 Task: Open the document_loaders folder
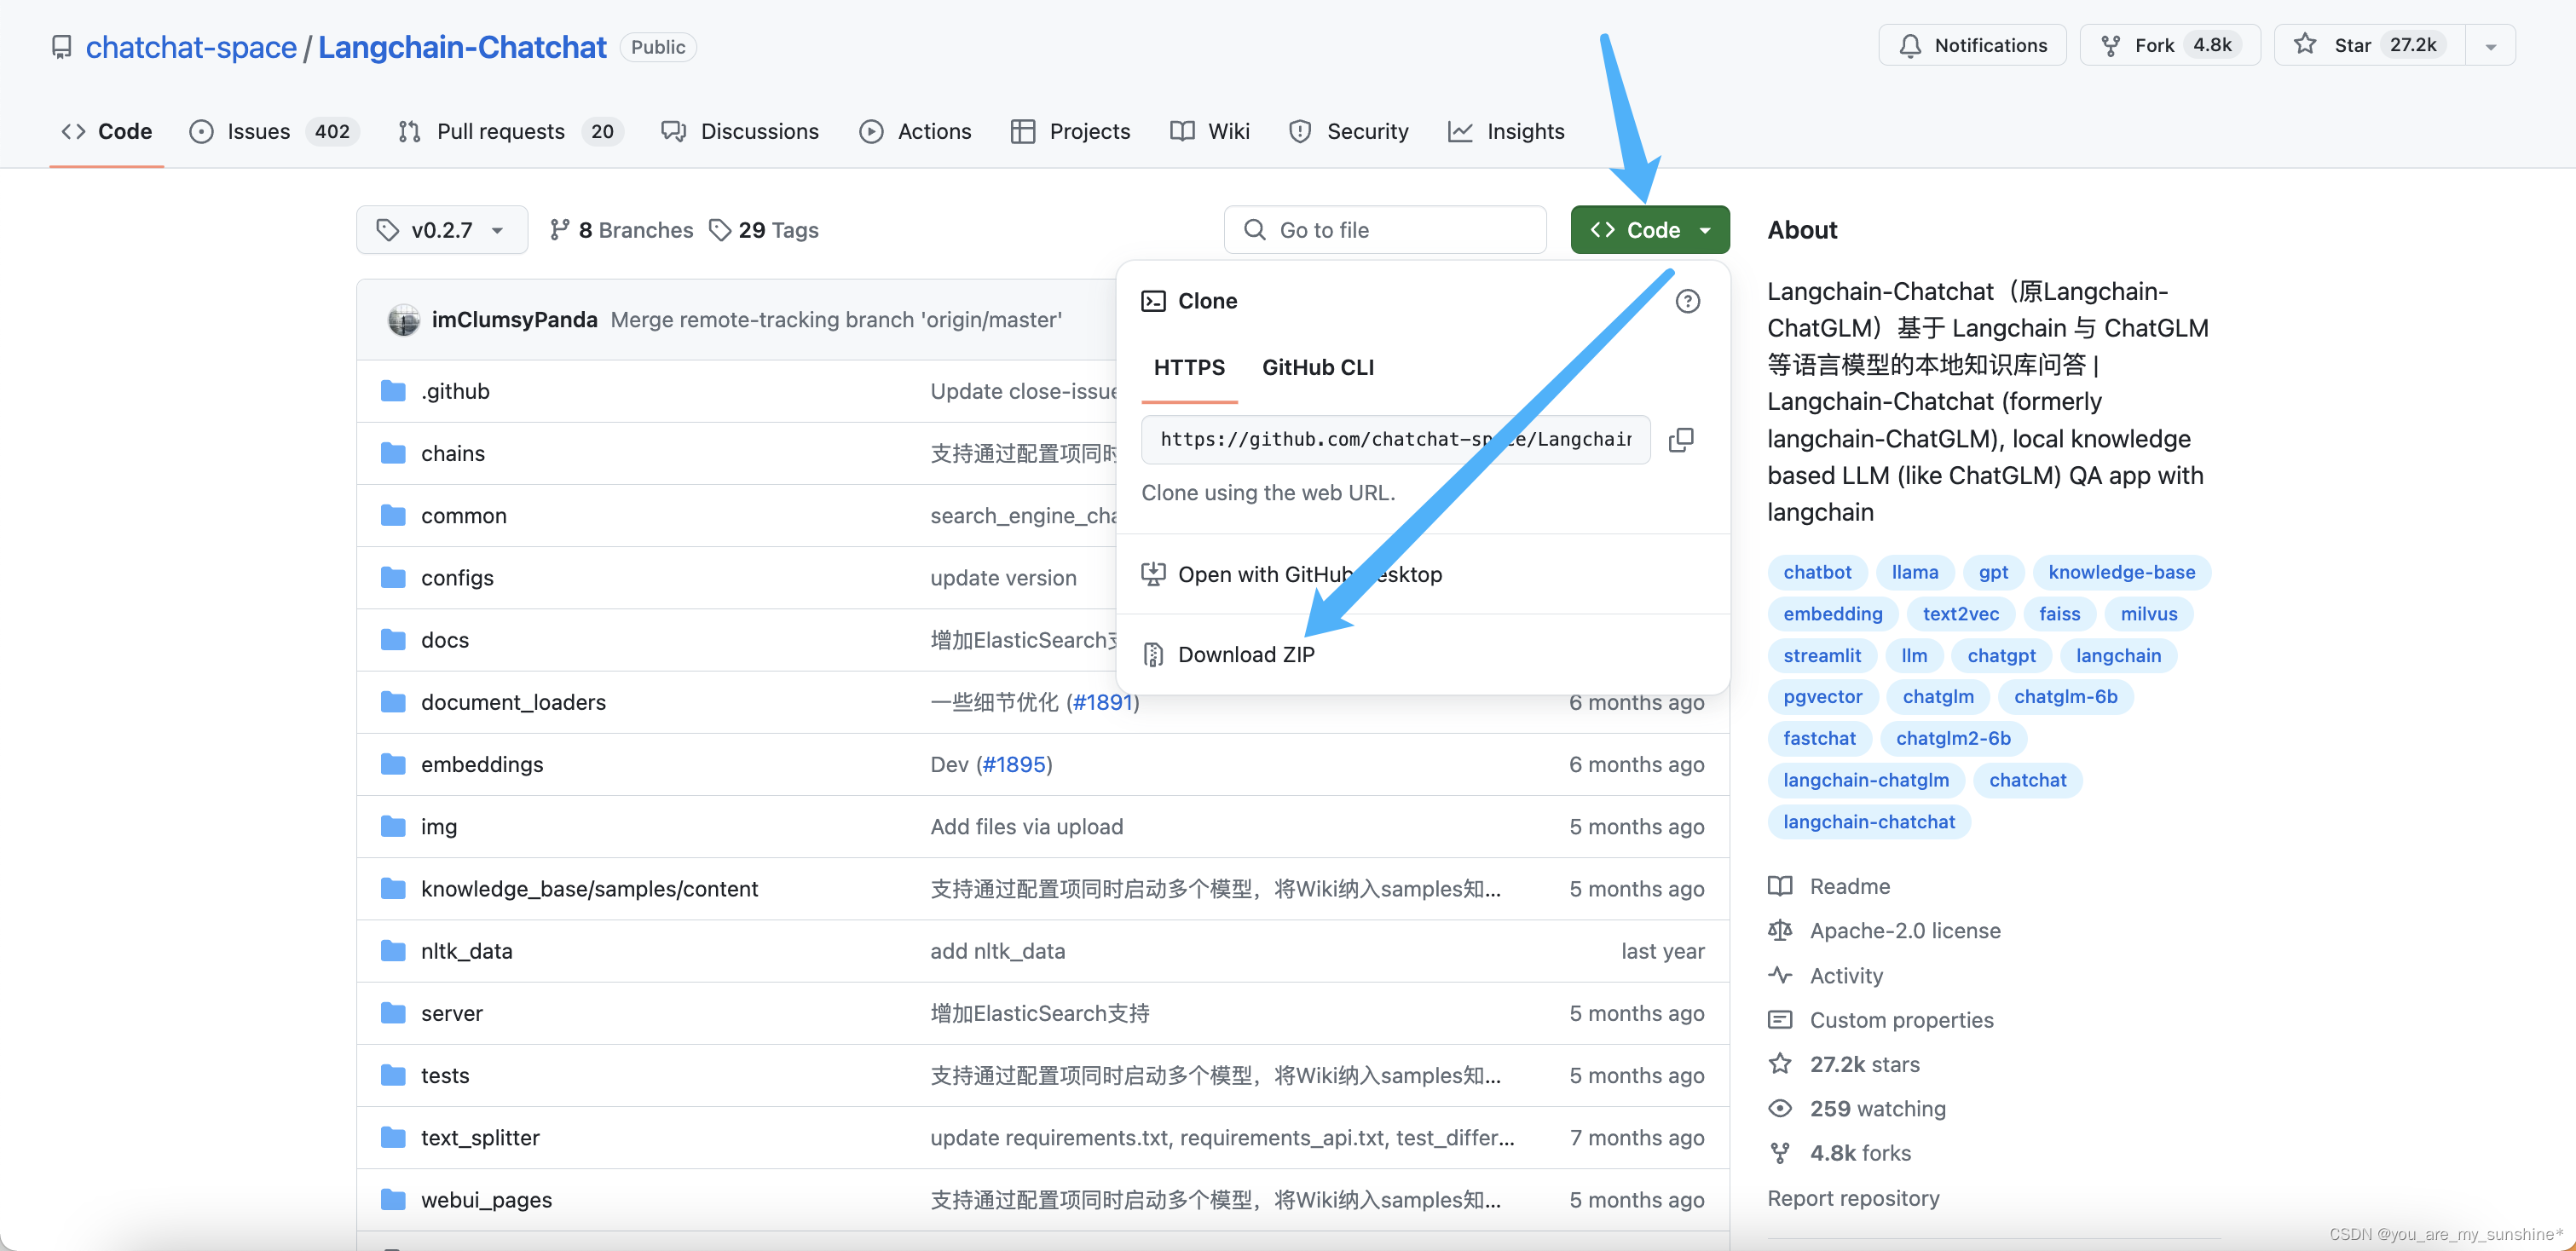513,702
